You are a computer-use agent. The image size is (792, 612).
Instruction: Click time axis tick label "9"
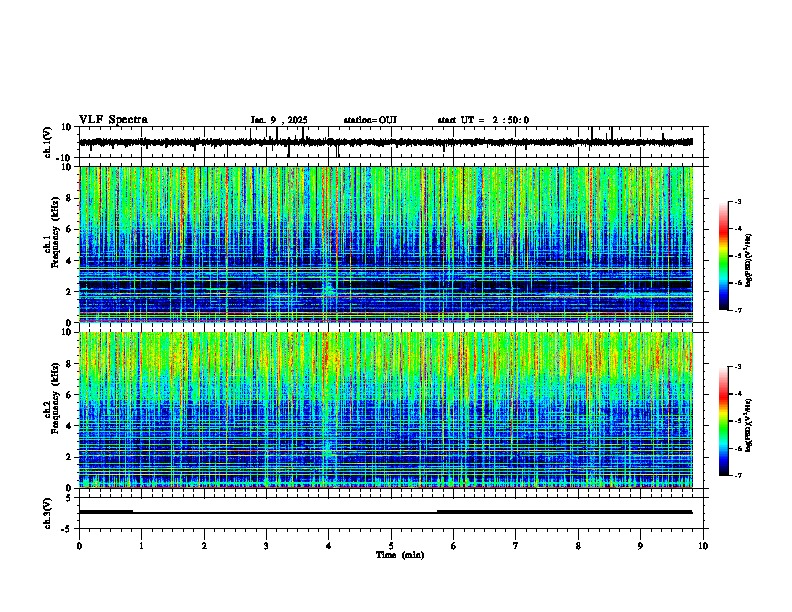640,546
